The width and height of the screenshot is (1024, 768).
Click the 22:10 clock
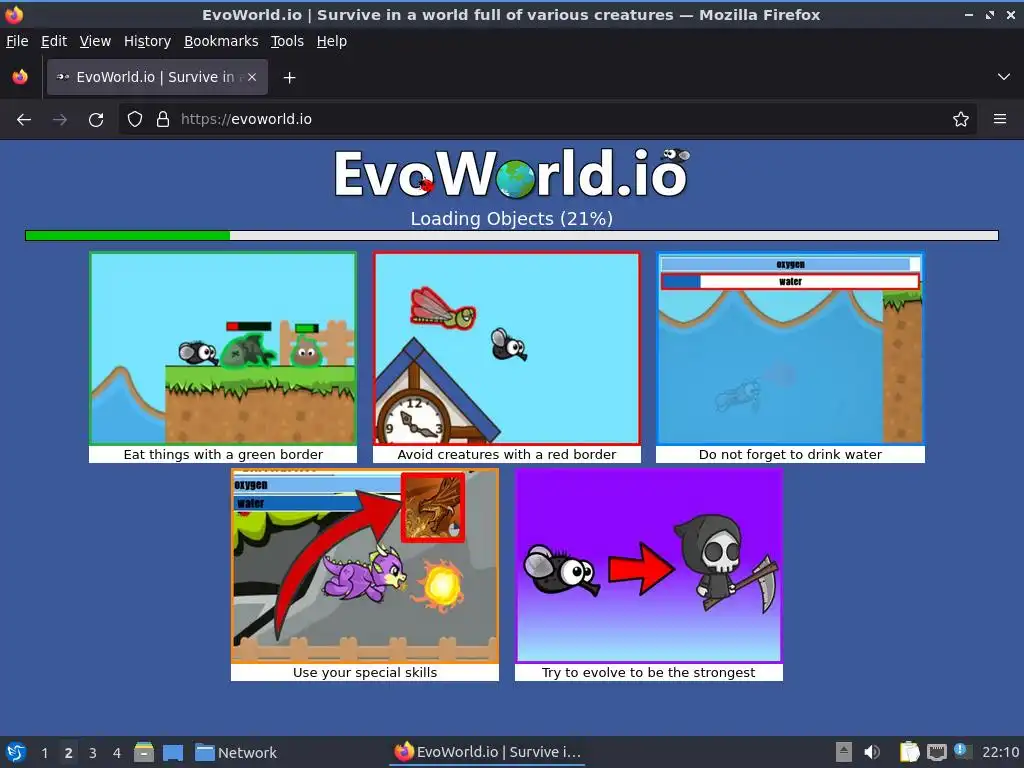click(x=1000, y=753)
